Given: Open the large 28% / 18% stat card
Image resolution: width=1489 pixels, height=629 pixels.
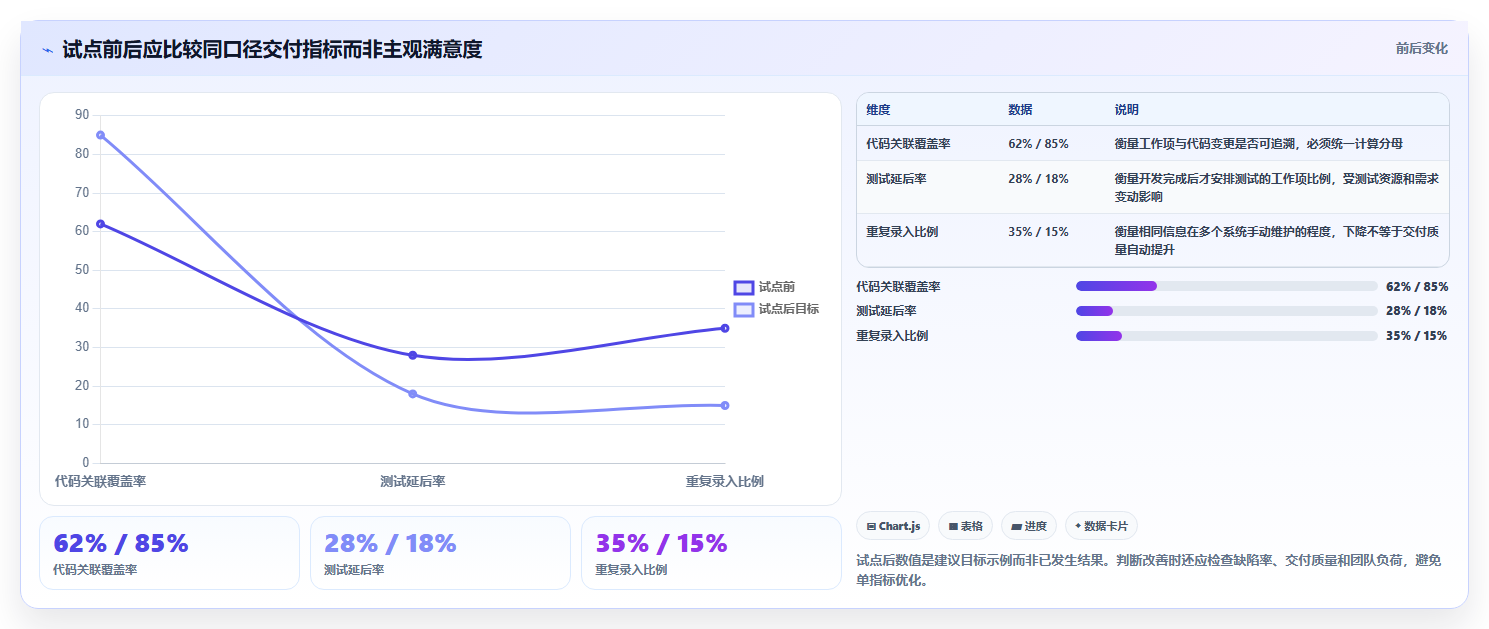Looking at the screenshot, I should coord(440,553).
